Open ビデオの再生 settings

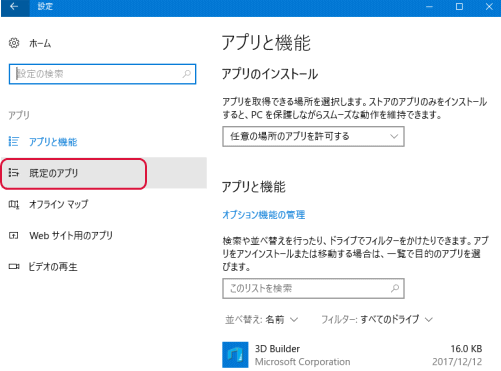53,267
